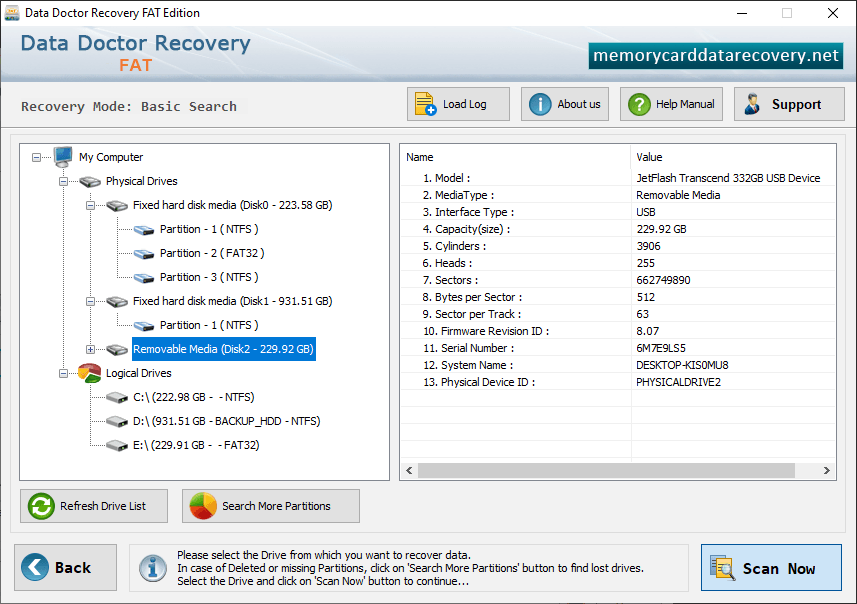Click the C:\ drive icon
The height and width of the screenshot is (604, 857).
tap(117, 398)
